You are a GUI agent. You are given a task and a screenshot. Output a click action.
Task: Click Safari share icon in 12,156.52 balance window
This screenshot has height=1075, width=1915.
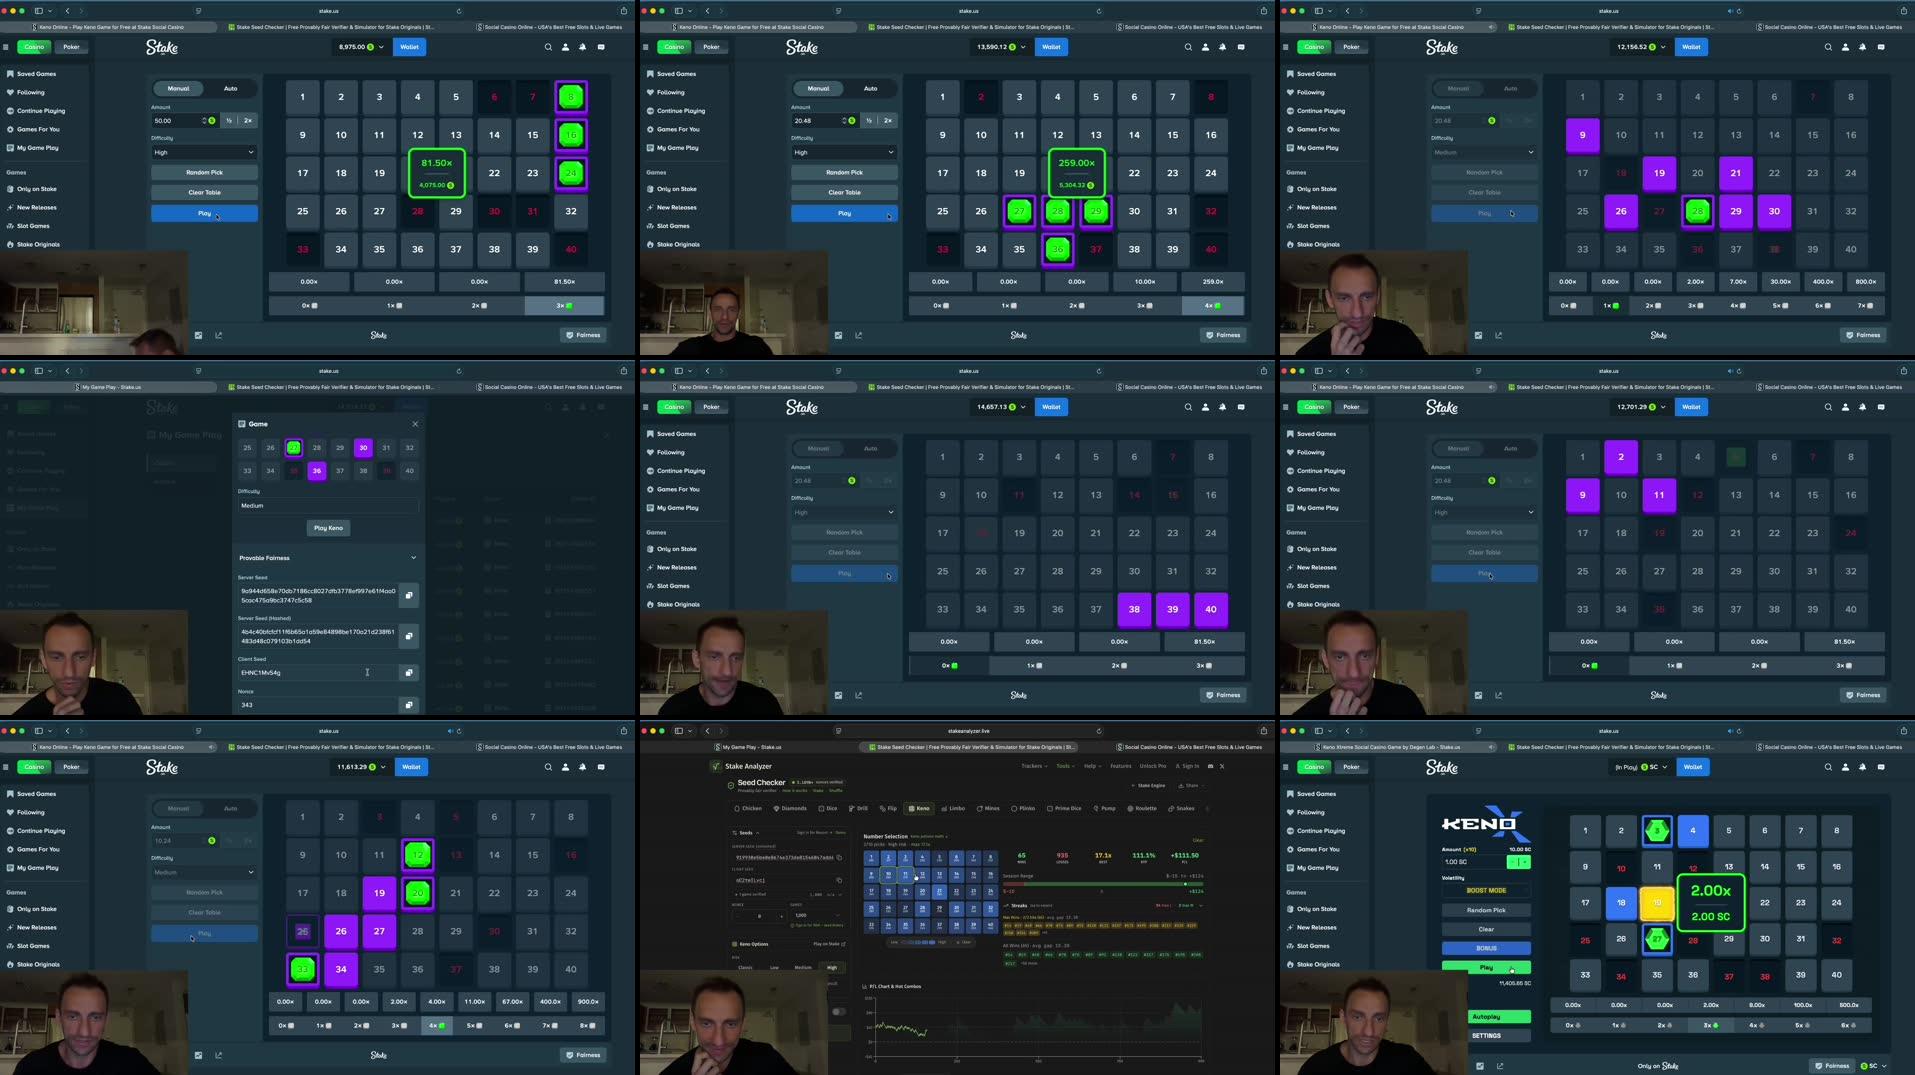click(1903, 11)
